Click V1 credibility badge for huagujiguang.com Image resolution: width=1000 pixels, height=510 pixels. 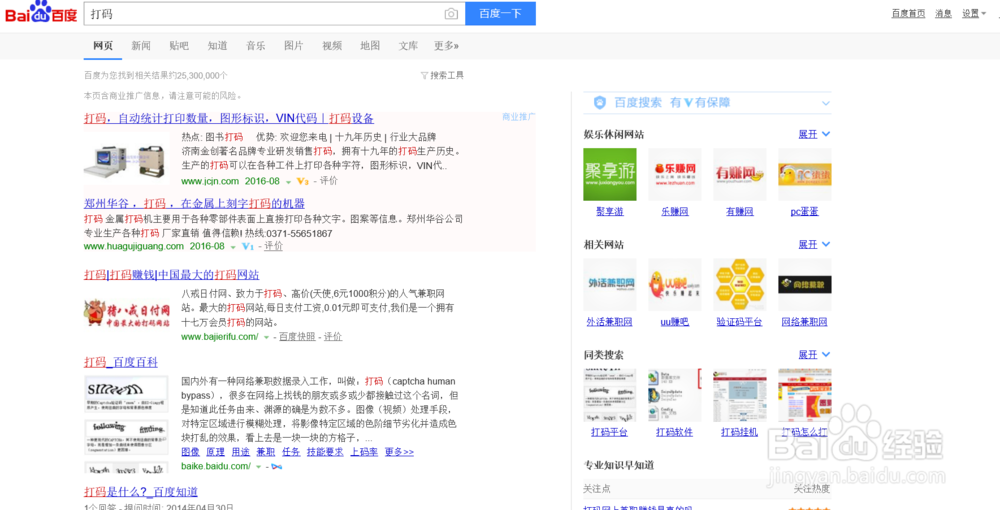248,246
